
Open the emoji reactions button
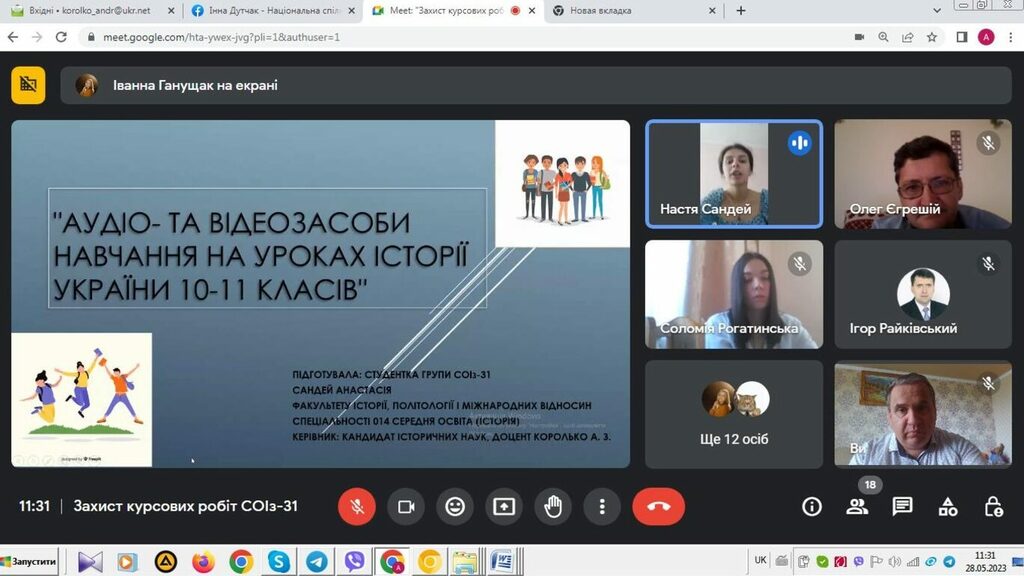point(455,507)
